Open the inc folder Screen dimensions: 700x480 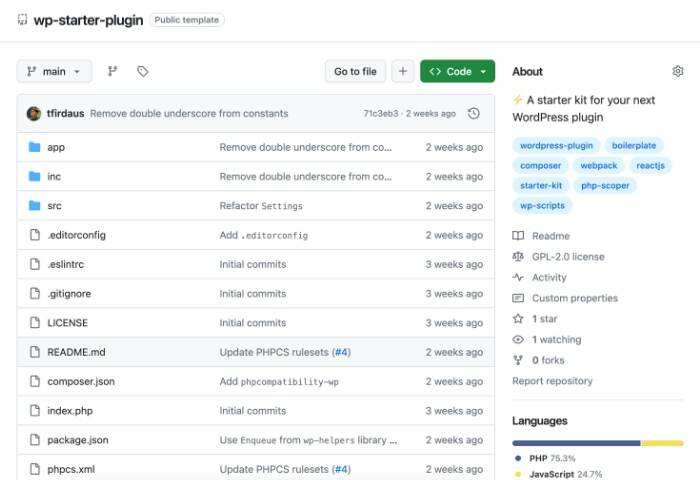[x=54, y=176]
